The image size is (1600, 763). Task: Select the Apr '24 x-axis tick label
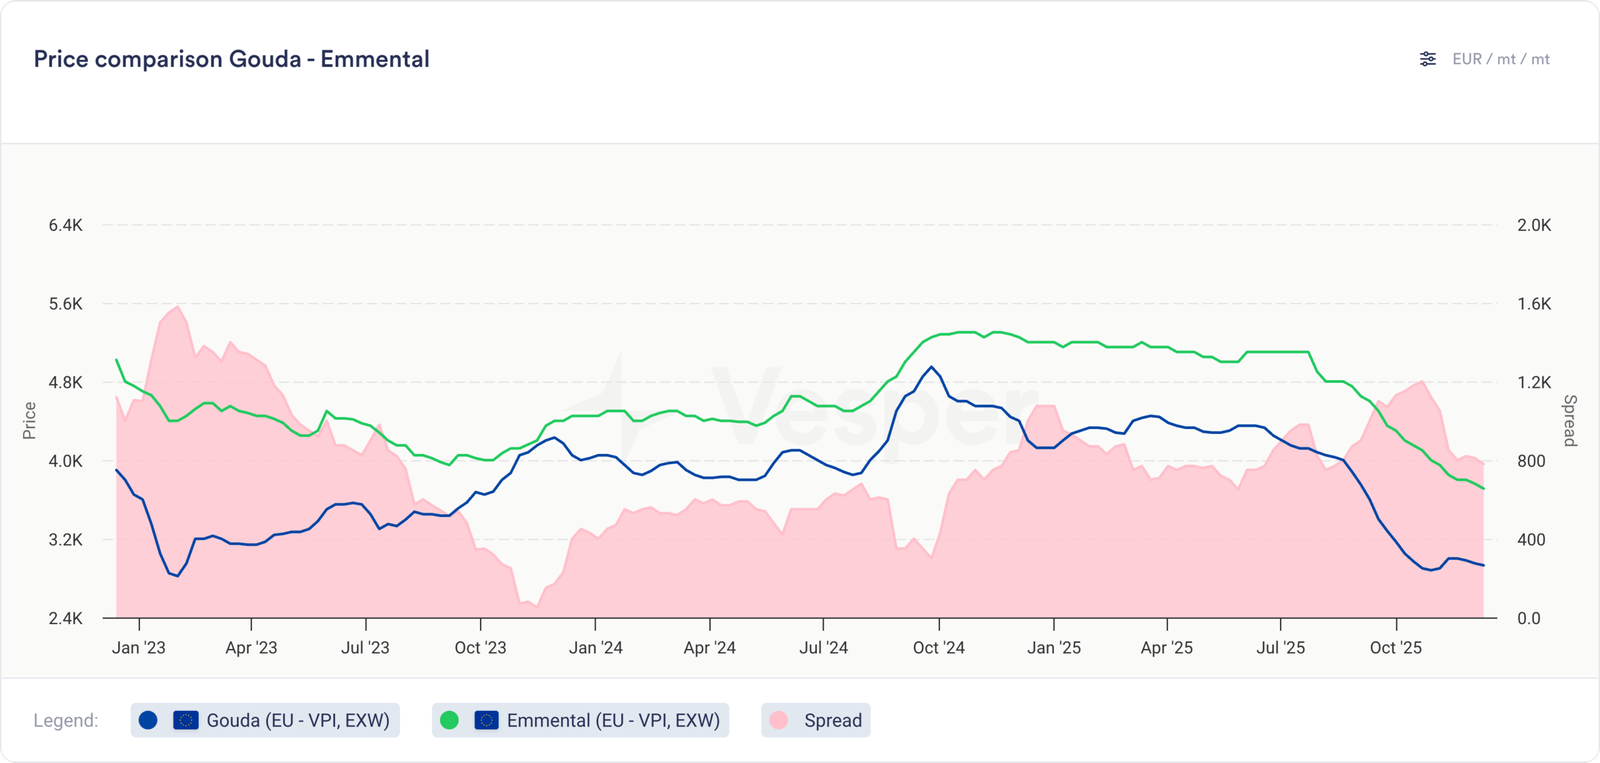coord(709,648)
